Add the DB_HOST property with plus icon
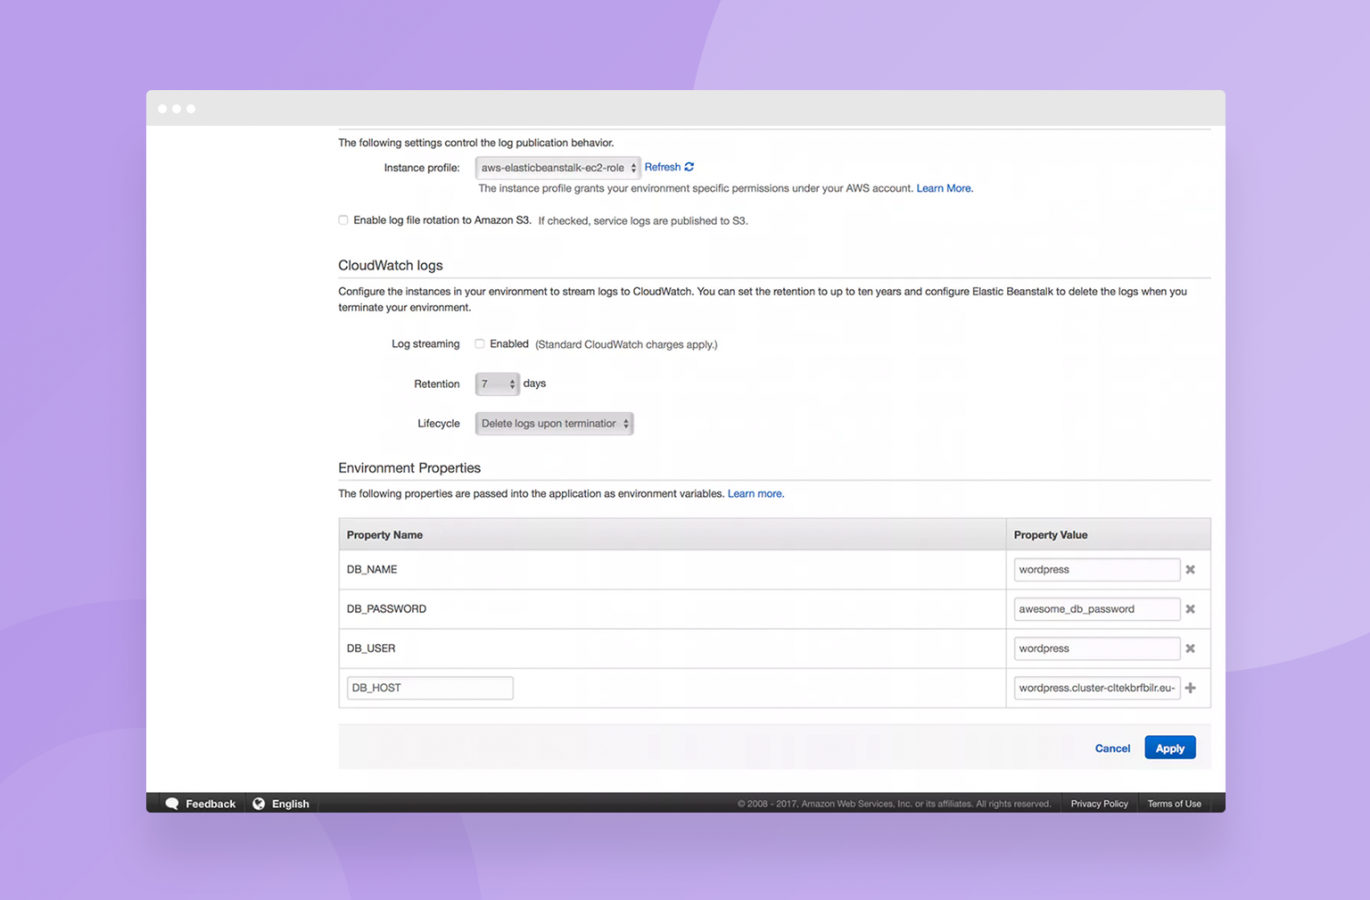 (x=1190, y=688)
